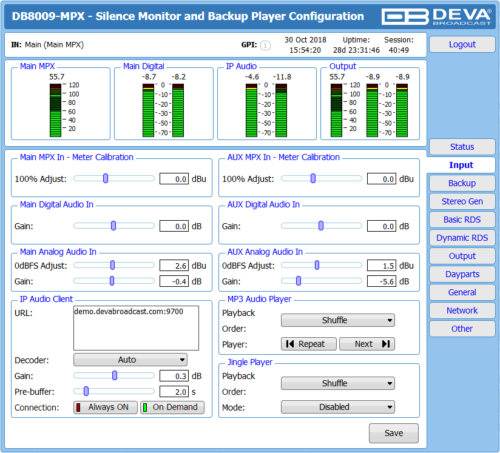Click the Logout button
The image size is (500, 453).
(x=462, y=44)
